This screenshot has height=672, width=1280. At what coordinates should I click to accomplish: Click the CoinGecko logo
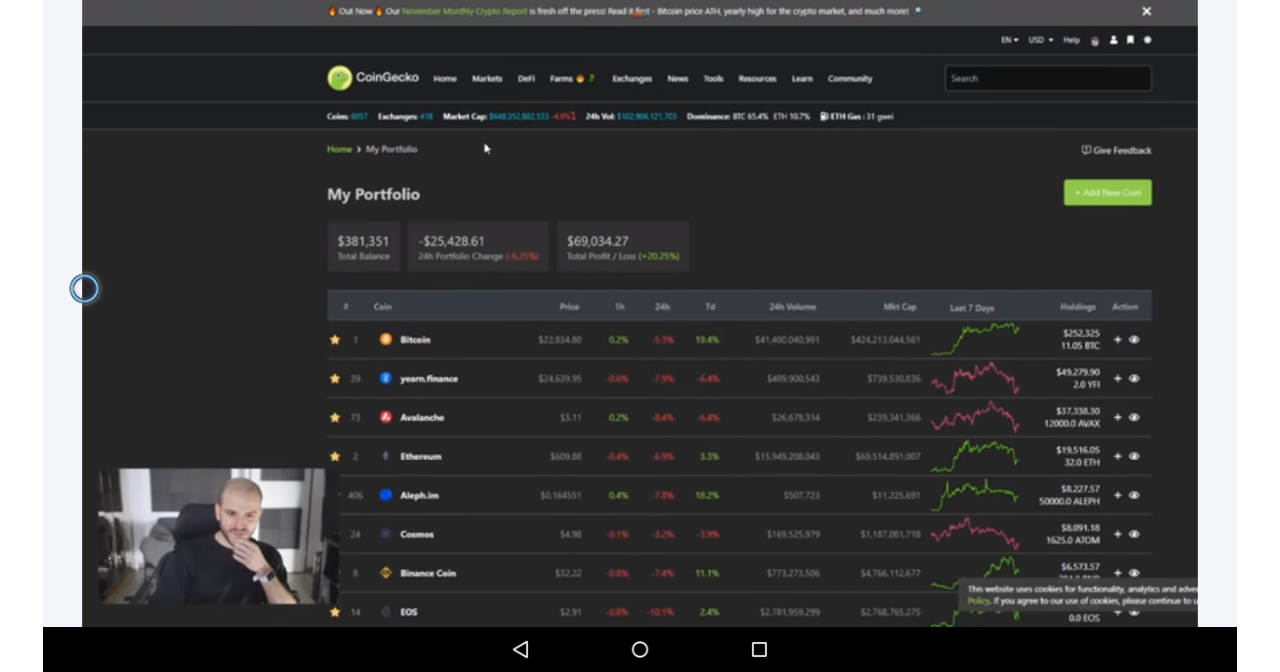(373, 78)
